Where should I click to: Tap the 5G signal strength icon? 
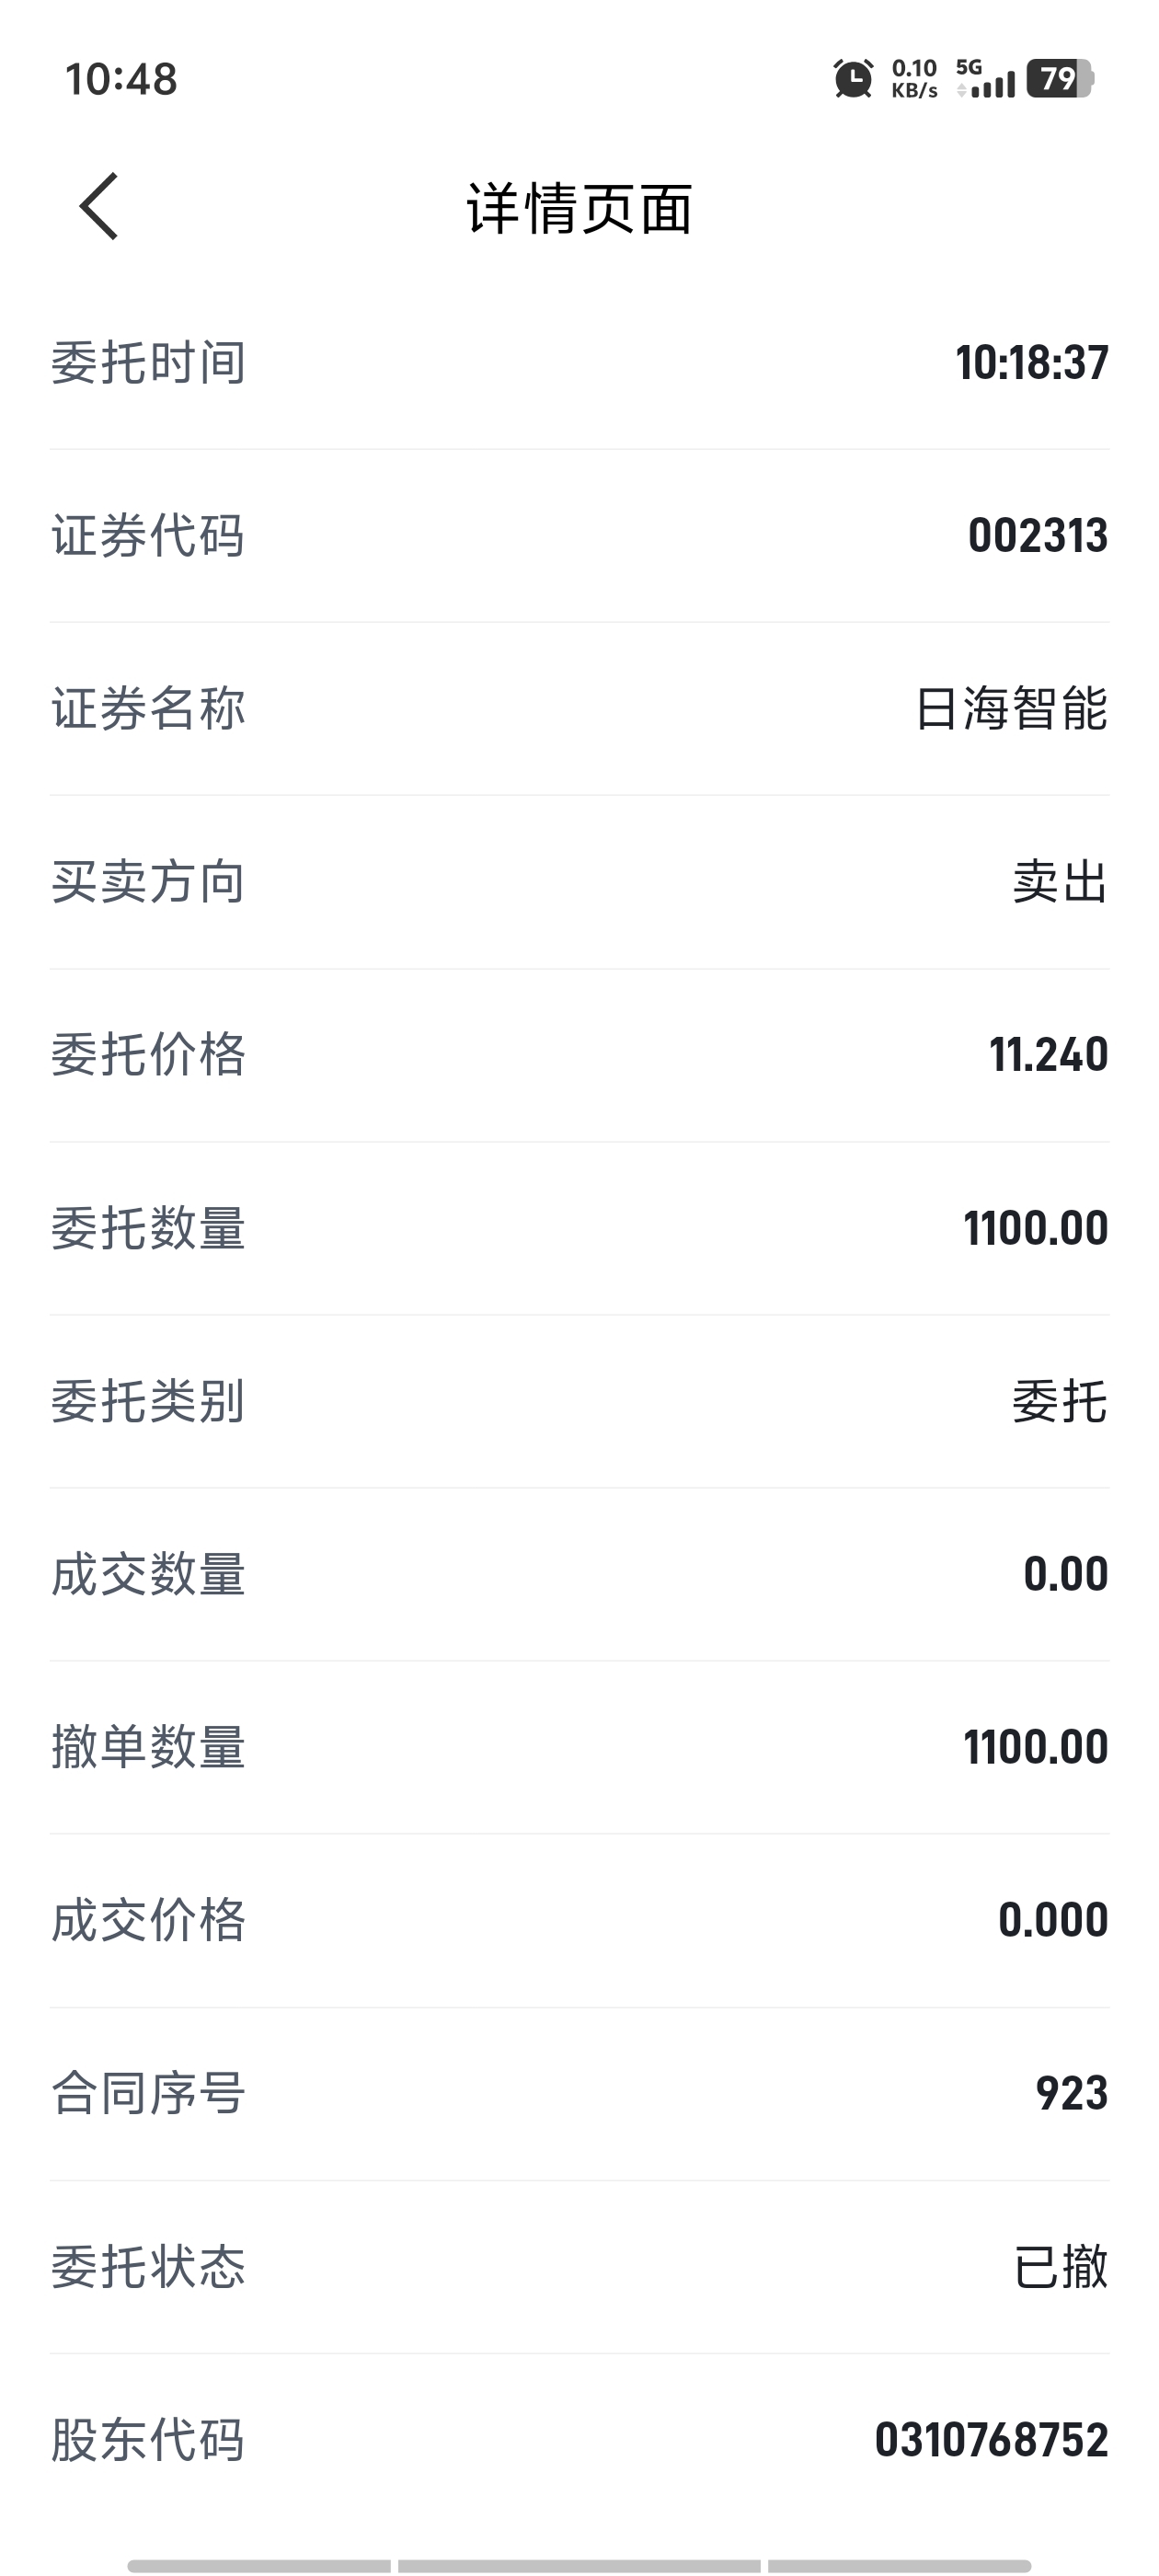coord(985,78)
